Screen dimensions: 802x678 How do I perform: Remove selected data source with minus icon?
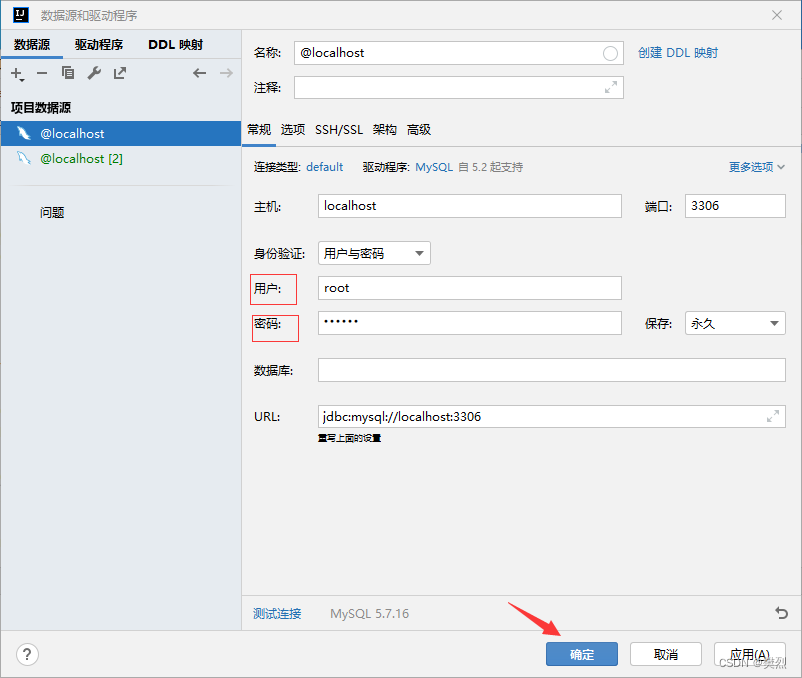(x=42, y=74)
